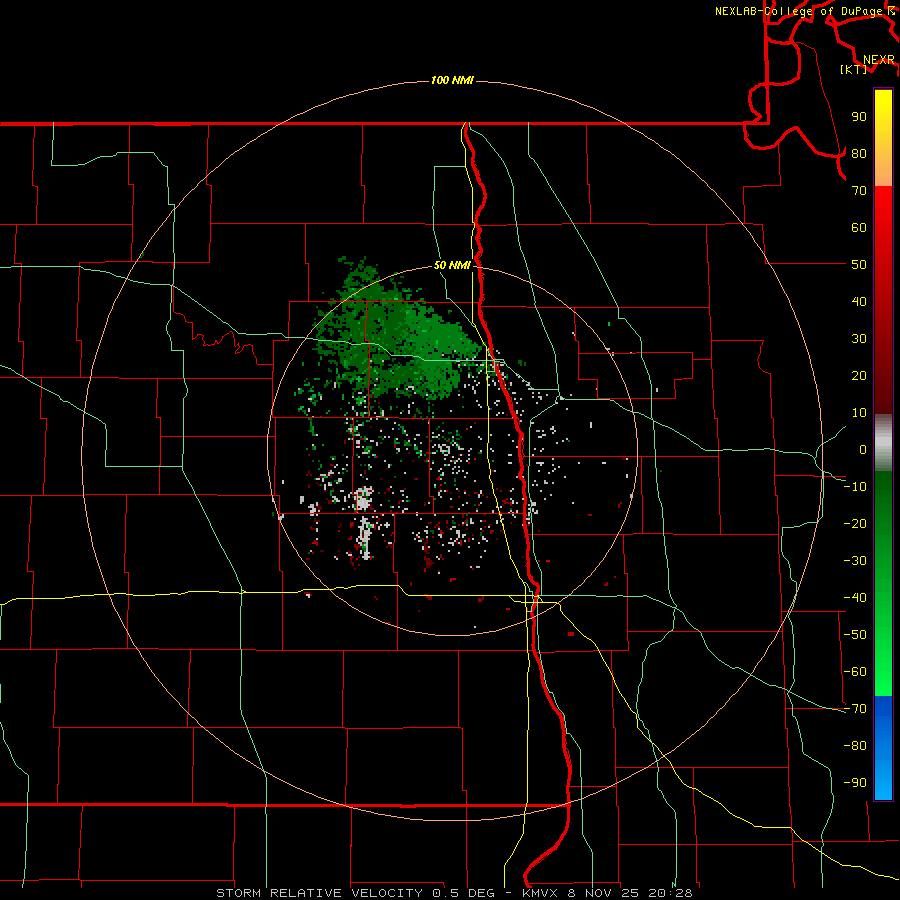Click the 60 value on the velocity scale
Viewport: 900px width, 900px height.
[859, 228]
